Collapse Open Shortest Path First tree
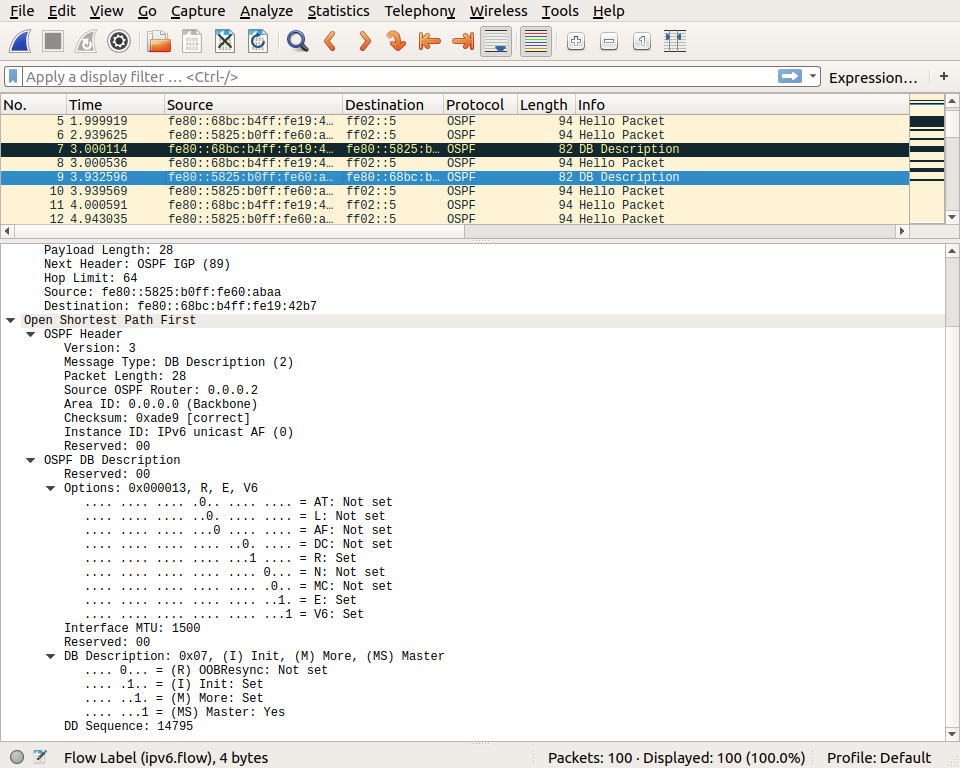 click(x=10, y=320)
